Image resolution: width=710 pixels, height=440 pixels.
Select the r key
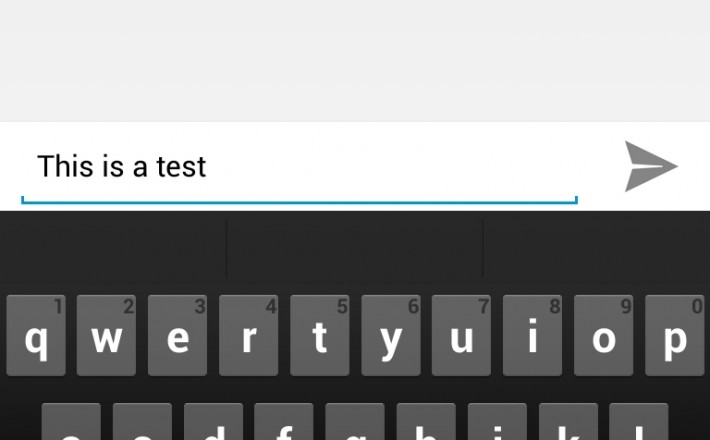(249, 335)
